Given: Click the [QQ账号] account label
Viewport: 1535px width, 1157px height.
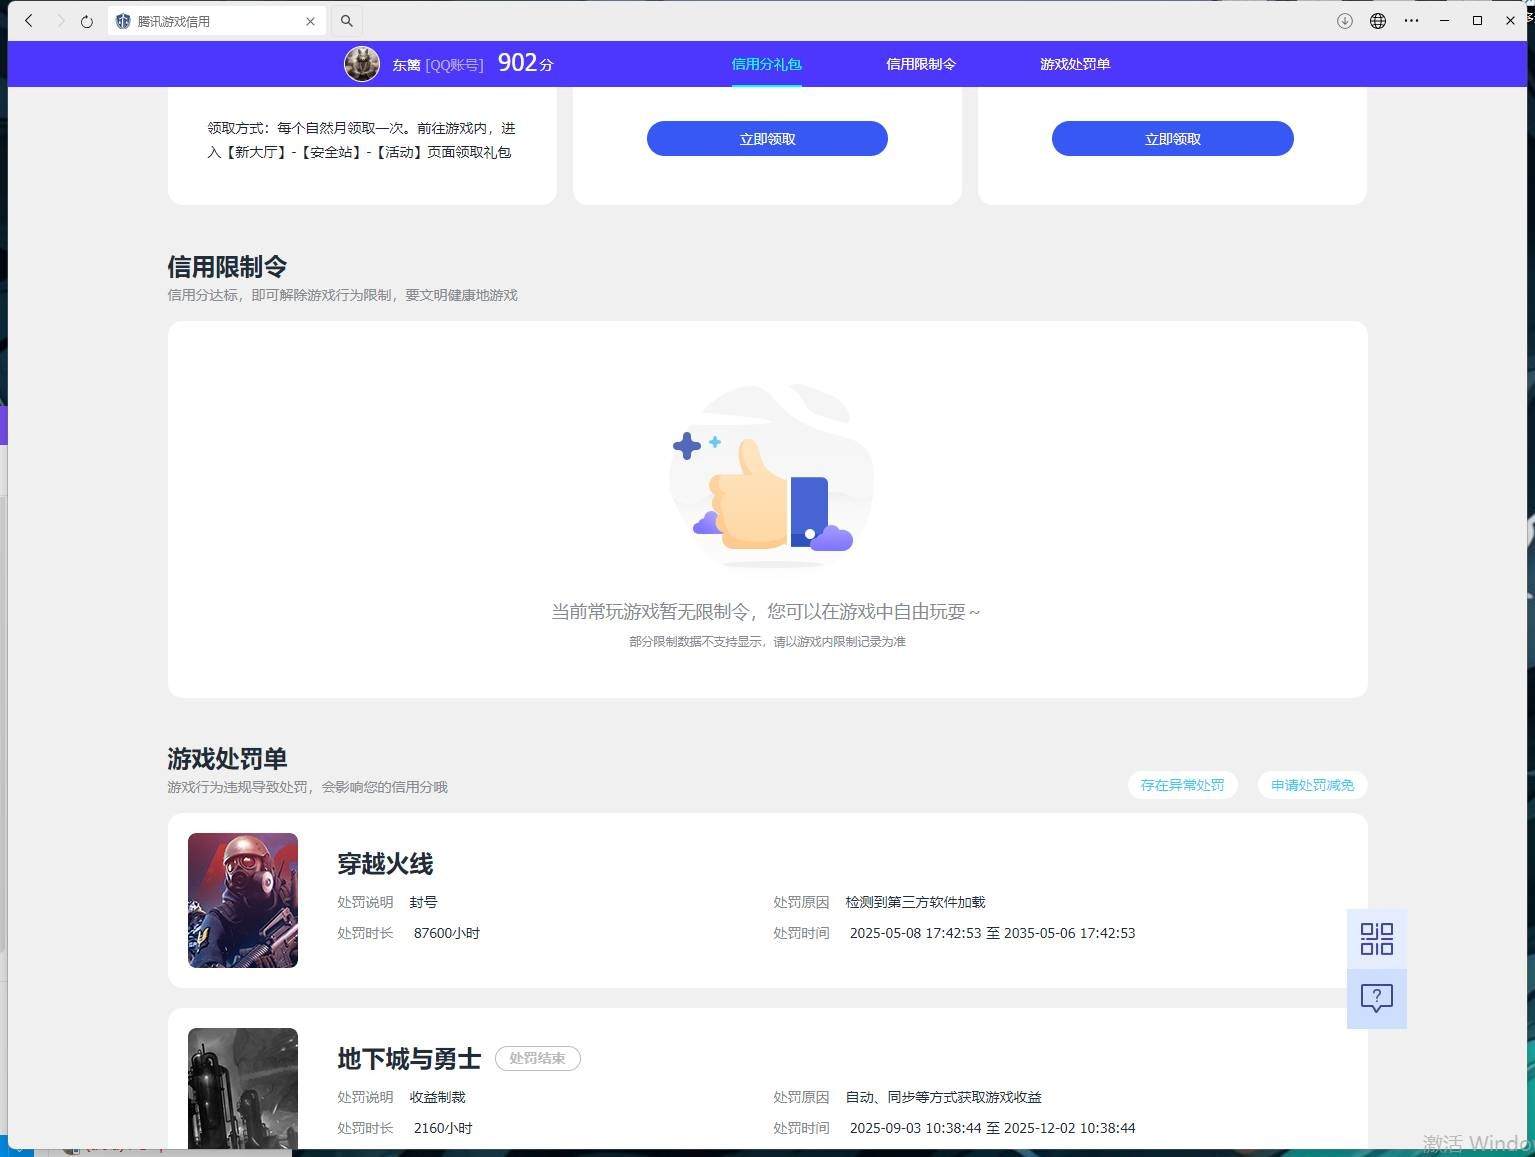Looking at the screenshot, I should tap(454, 65).
